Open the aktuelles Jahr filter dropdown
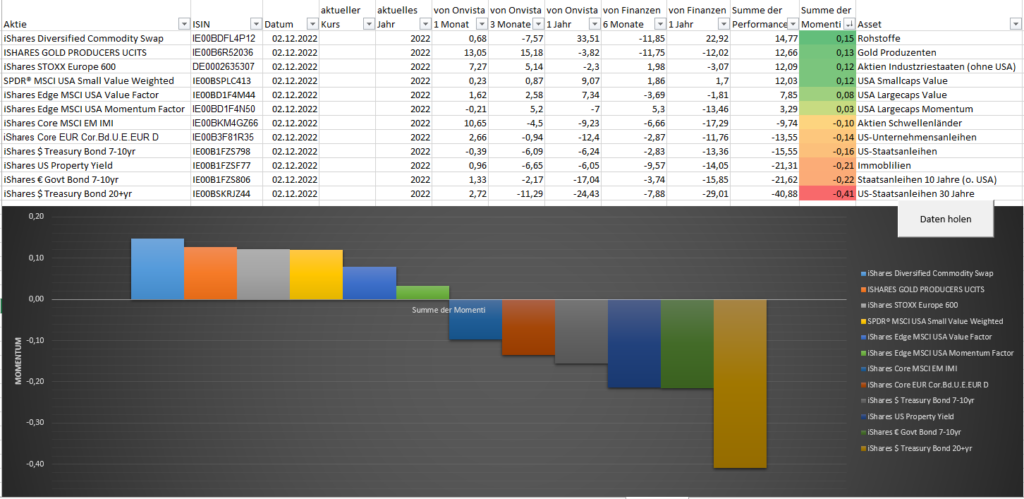Screen dimensions: 1024x499 (x=424, y=24)
